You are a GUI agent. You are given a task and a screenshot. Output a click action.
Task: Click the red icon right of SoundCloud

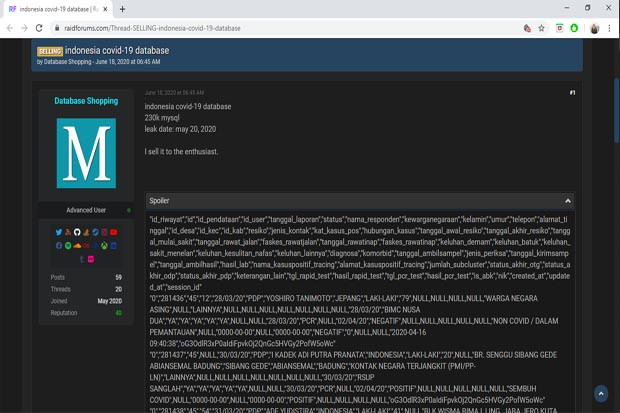click(86, 246)
